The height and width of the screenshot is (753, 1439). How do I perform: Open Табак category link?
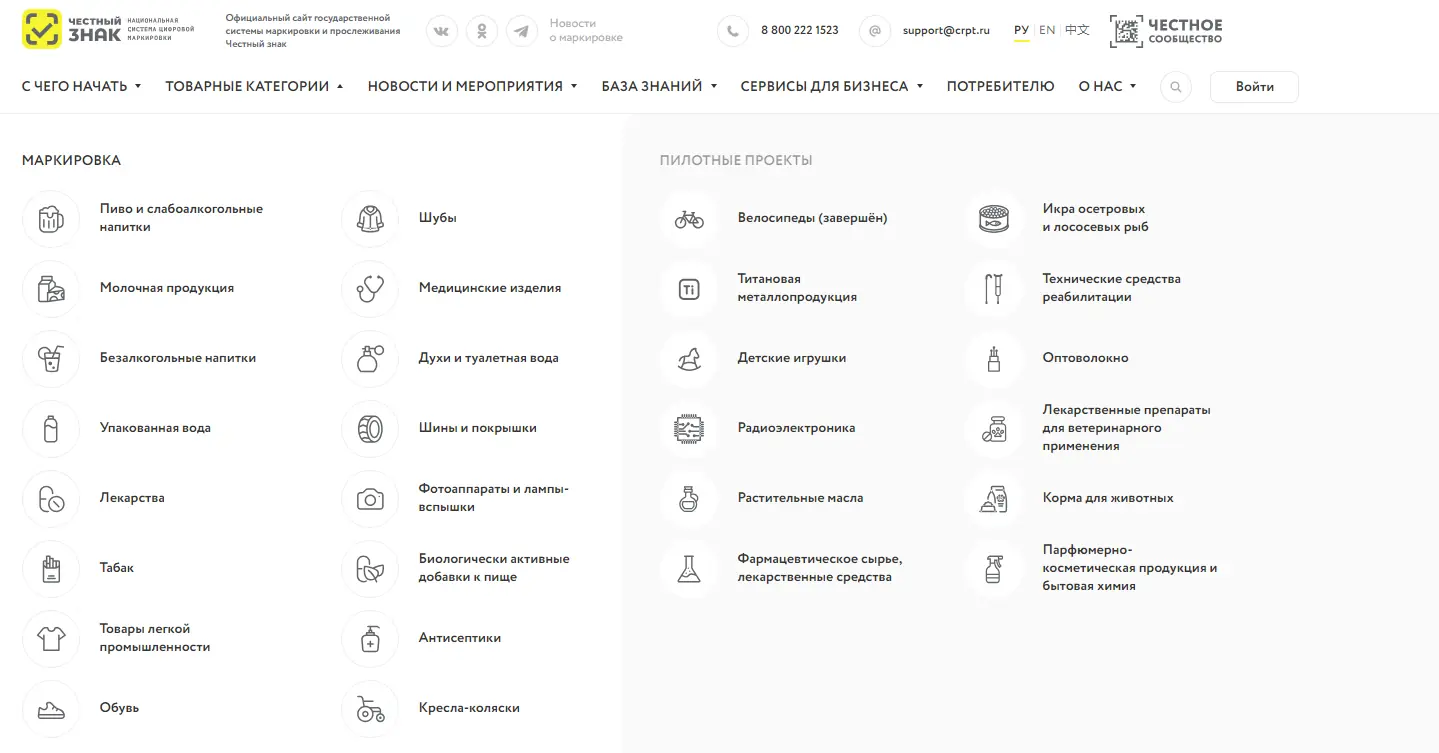[117, 568]
